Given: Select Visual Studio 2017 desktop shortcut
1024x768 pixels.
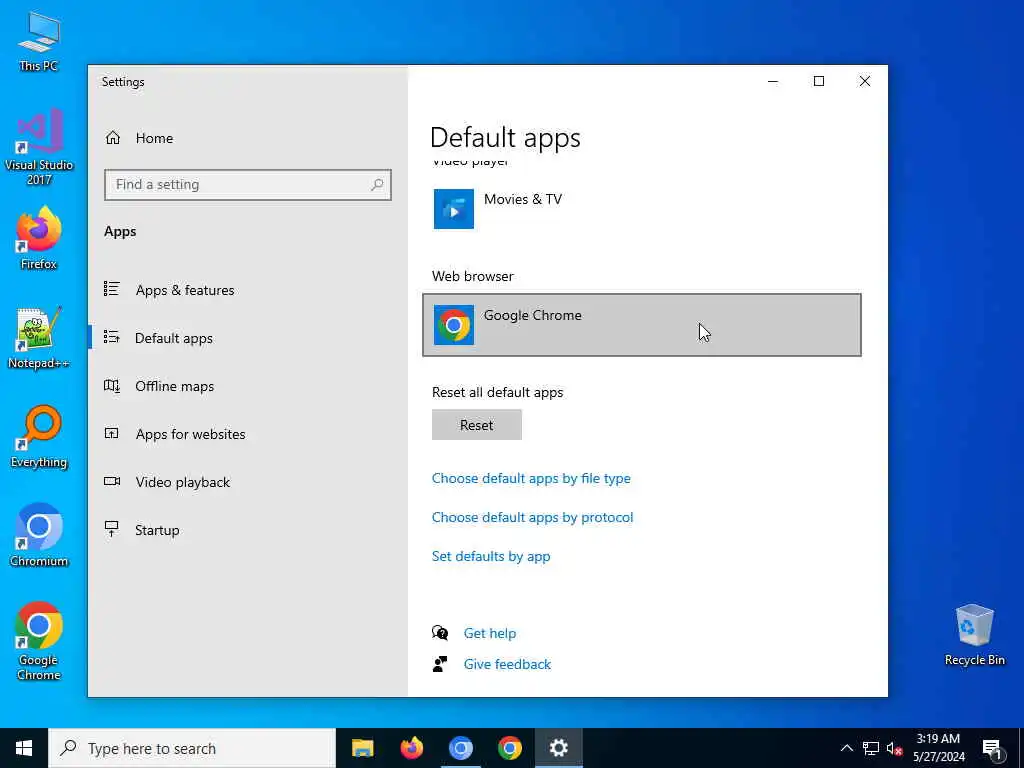Looking at the screenshot, I should [39, 146].
